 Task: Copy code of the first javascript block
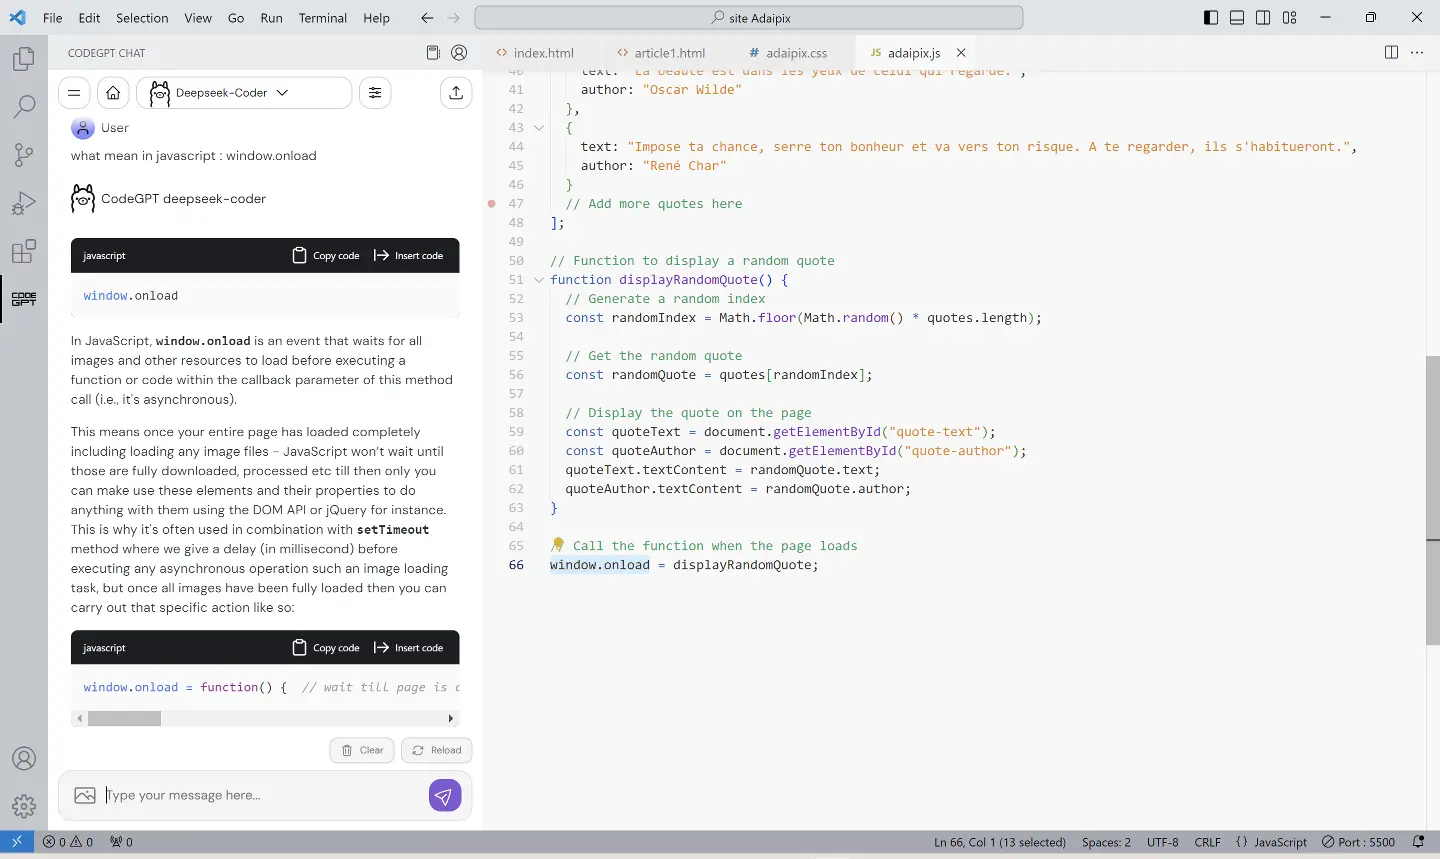[x=326, y=256]
